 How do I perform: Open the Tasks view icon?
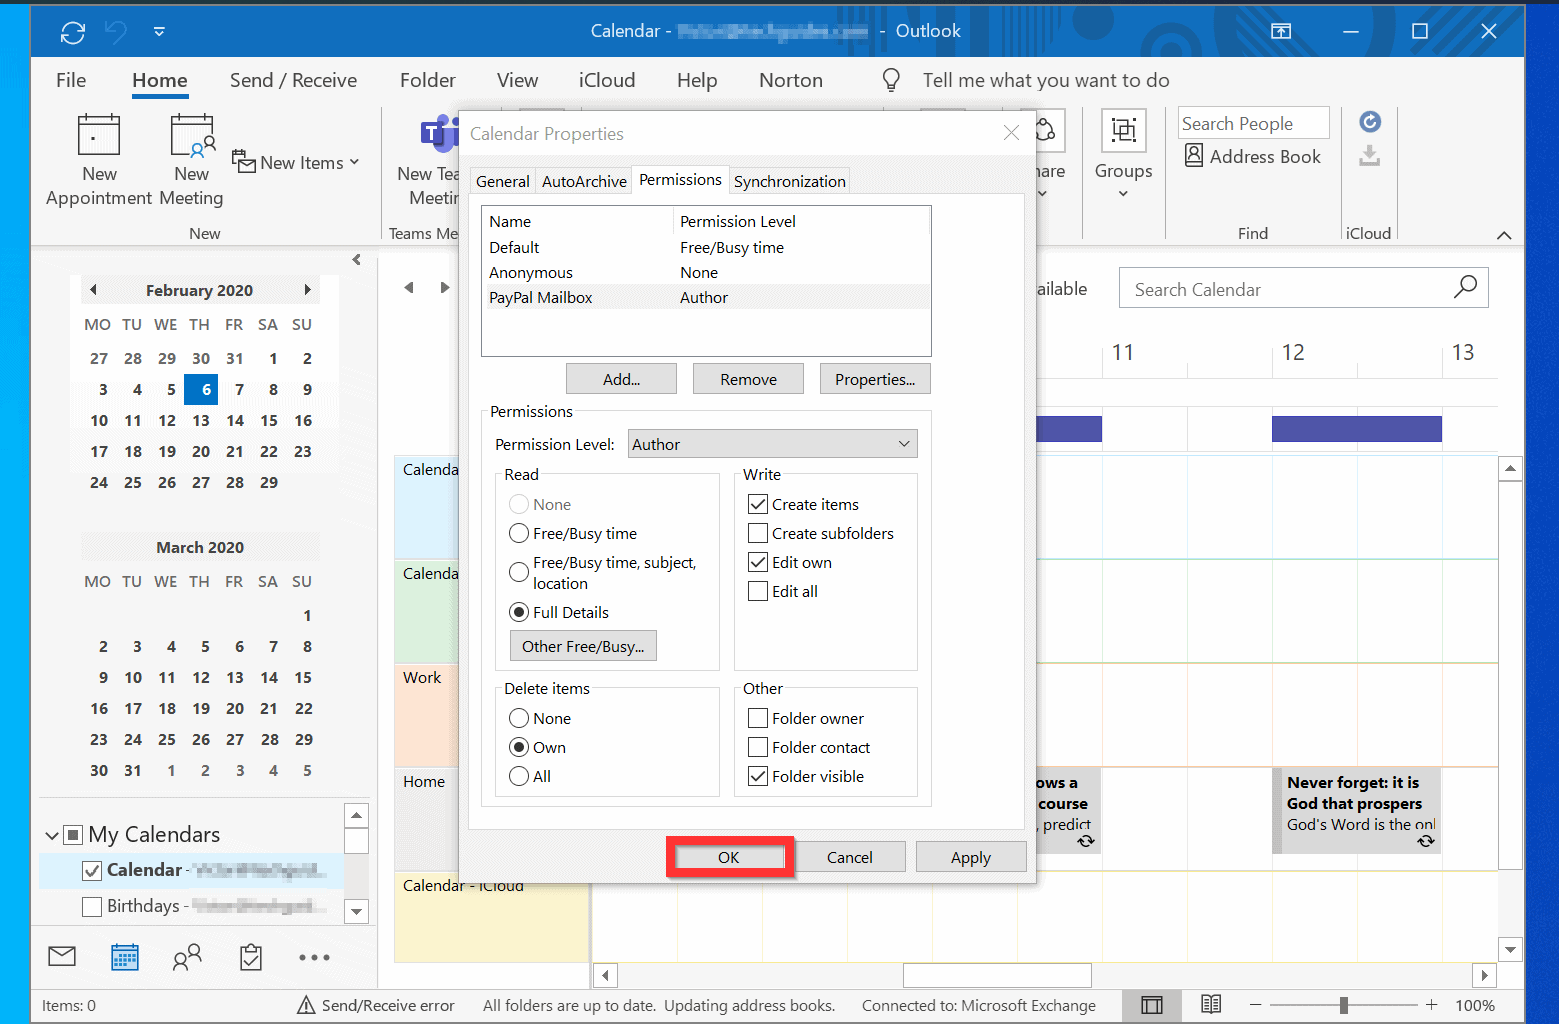coord(251,957)
